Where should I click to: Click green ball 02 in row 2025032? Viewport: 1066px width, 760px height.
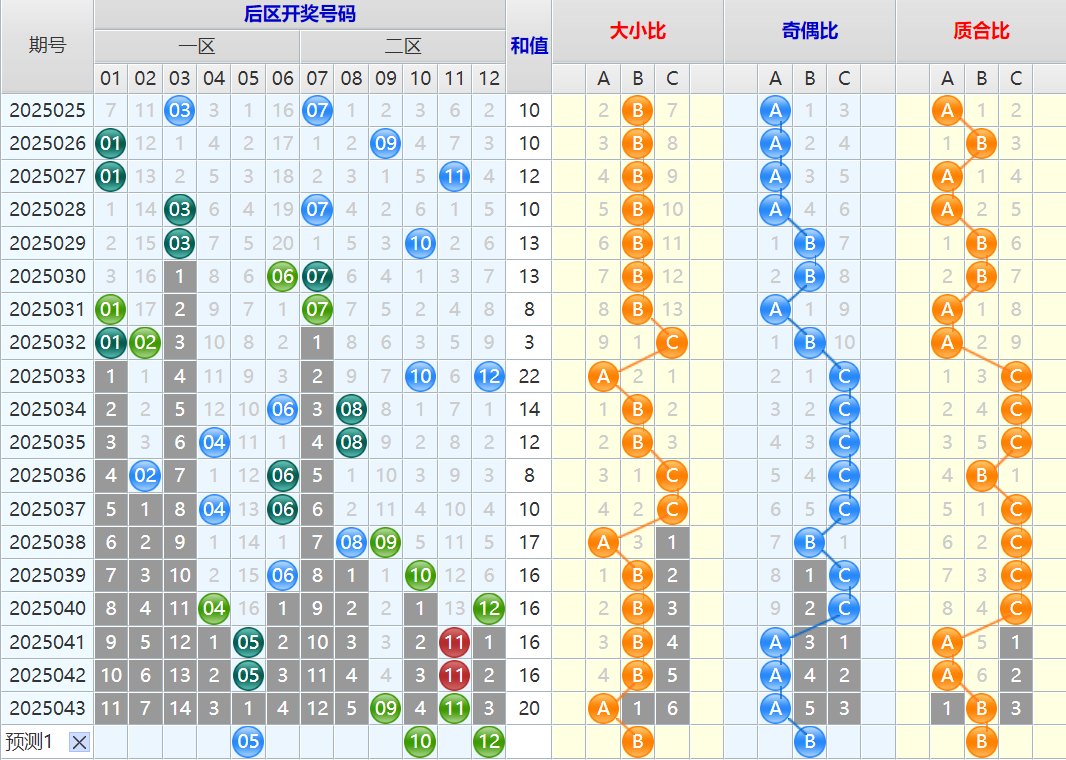pyautogui.click(x=145, y=343)
